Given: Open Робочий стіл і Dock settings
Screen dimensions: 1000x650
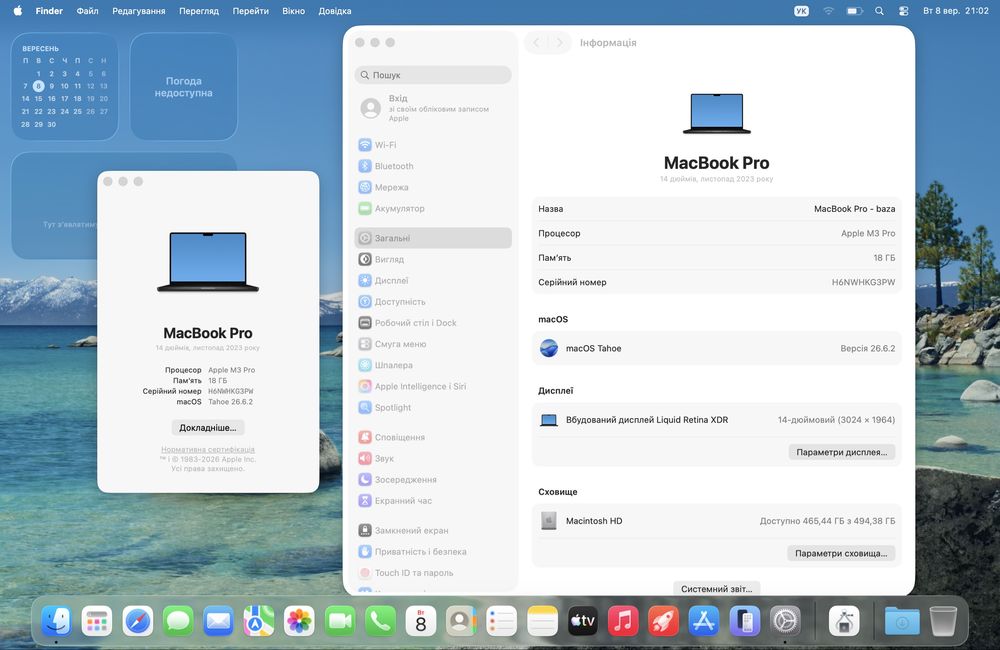Looking at the screenshot, I should [x=433, y=323].
